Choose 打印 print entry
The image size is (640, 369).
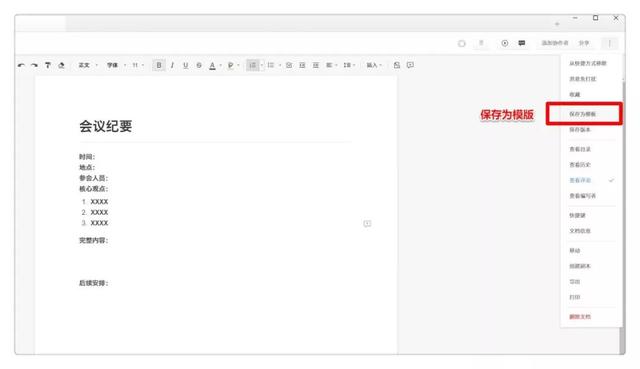pos(575,297)
